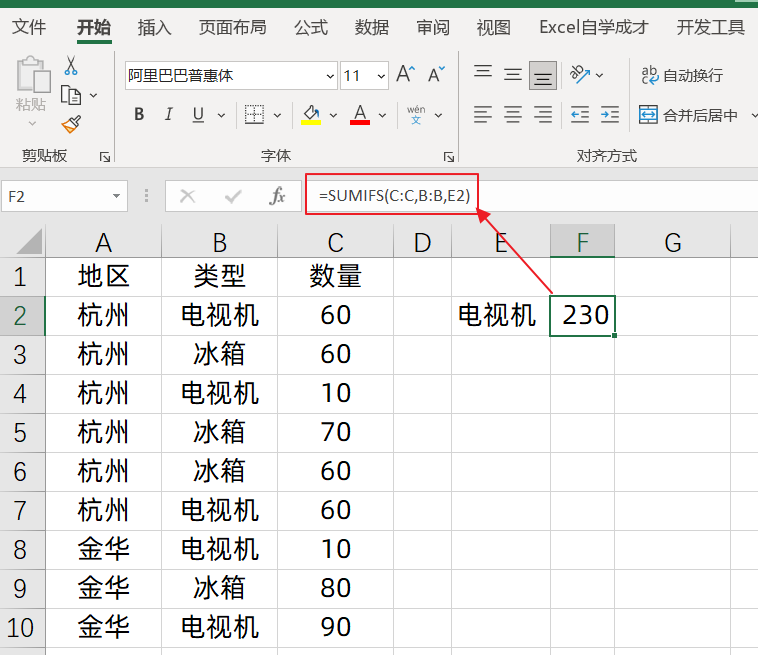Open the 文件 File menu

(29, 27)
